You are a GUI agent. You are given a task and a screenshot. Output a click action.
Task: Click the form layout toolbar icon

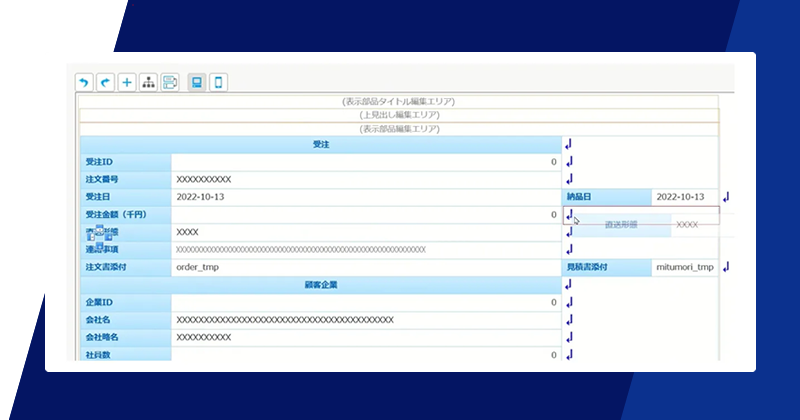[170, 82]
